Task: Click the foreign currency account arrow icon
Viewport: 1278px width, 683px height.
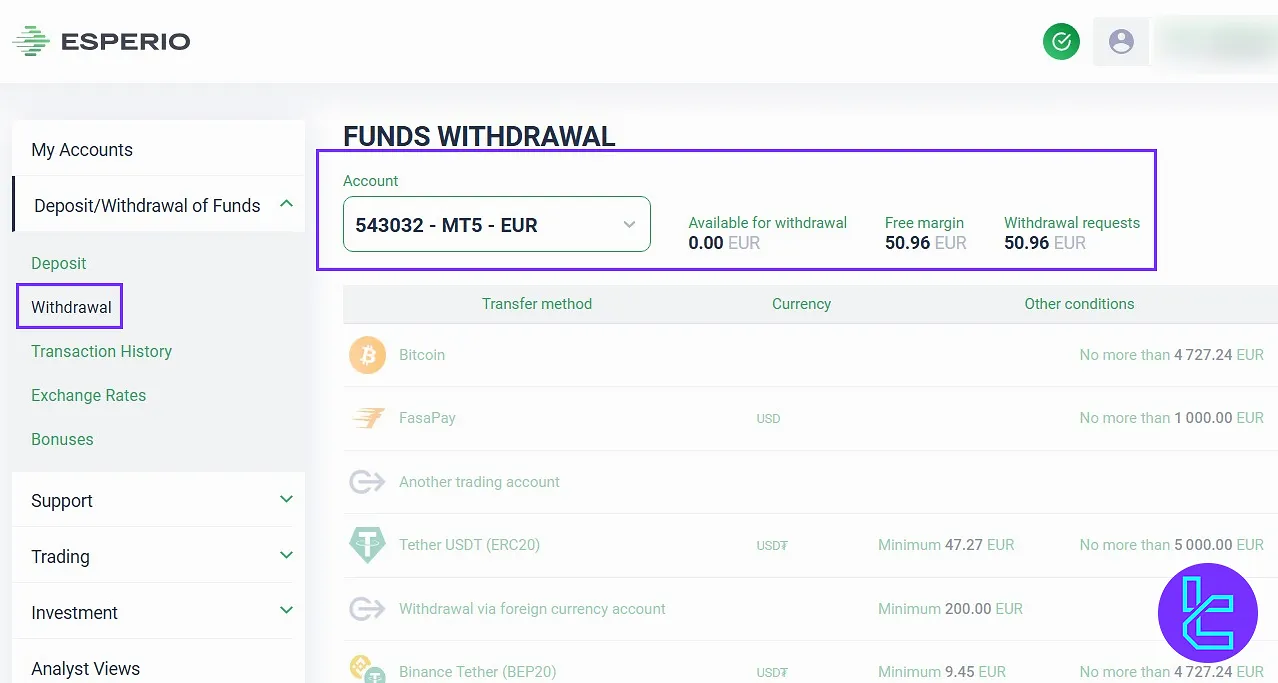Action: click(x=367, y=609)
